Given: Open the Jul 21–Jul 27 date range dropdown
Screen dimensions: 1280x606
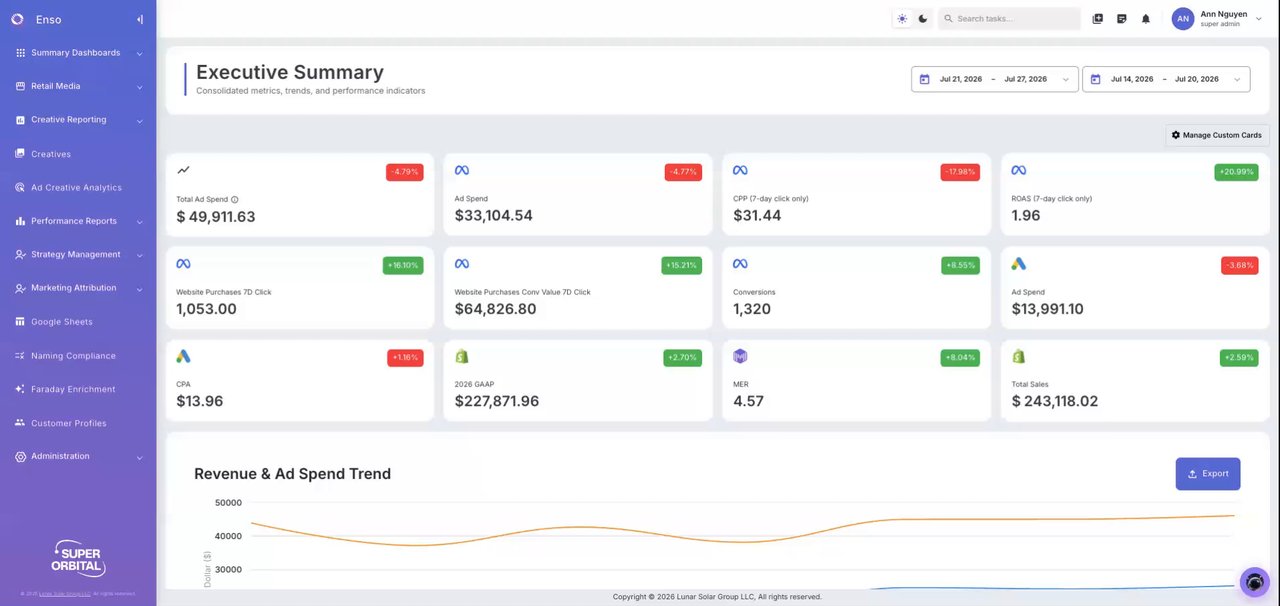Looking at the screenshot, I should [x=994, y=79].
